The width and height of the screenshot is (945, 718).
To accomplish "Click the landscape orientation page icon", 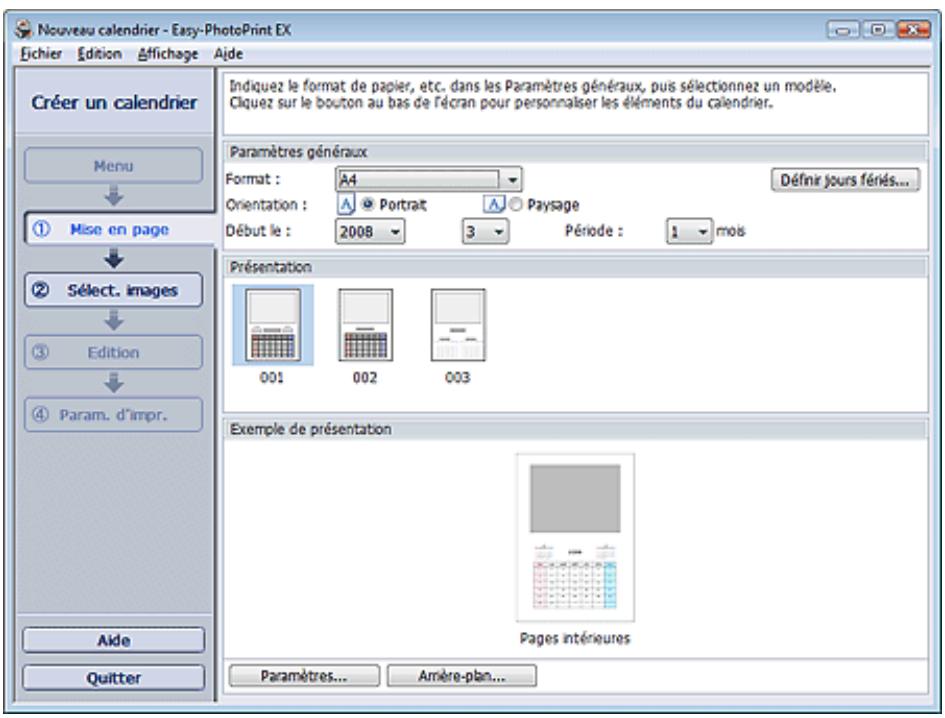I will coord(494,205).
